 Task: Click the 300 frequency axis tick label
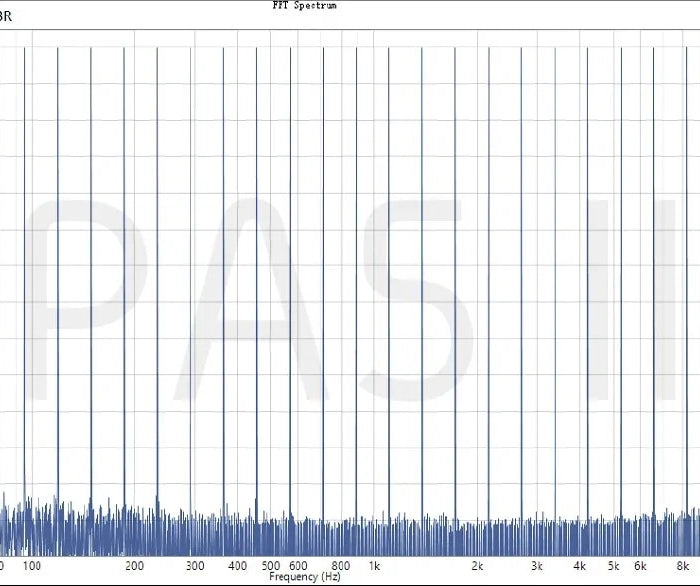coord(196,566)
